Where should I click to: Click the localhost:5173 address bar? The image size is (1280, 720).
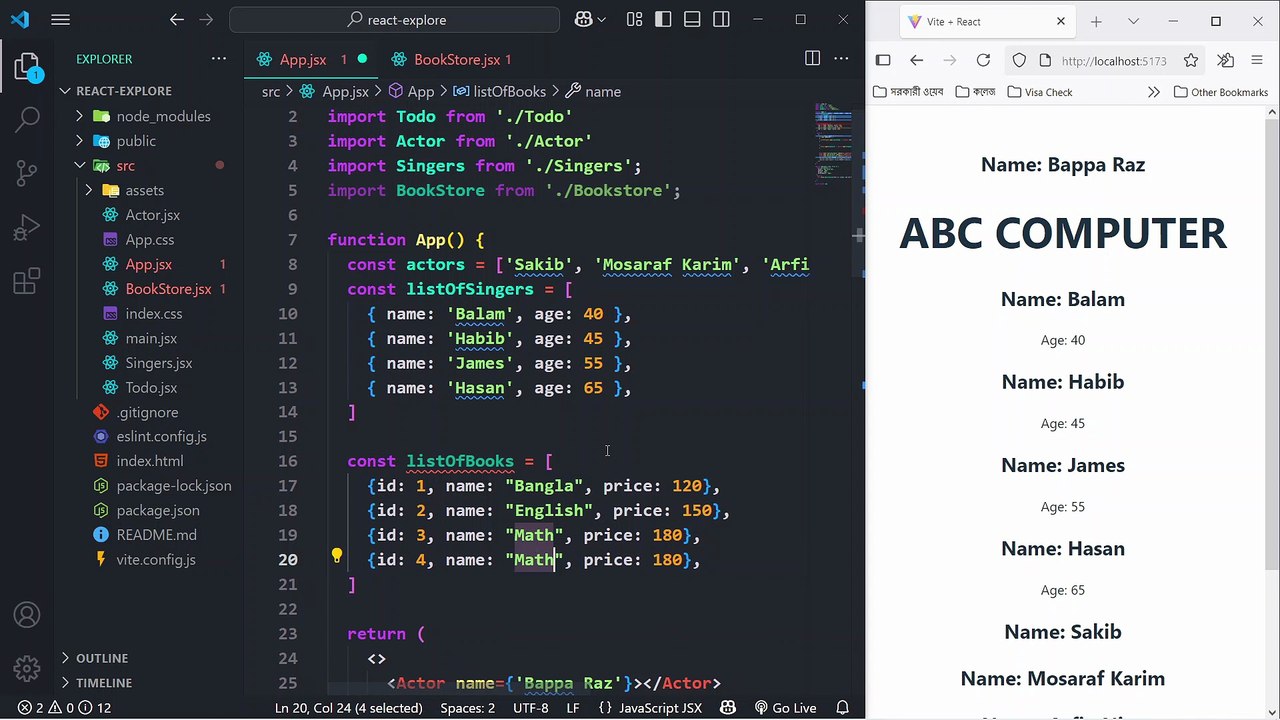pos(1105,61)
